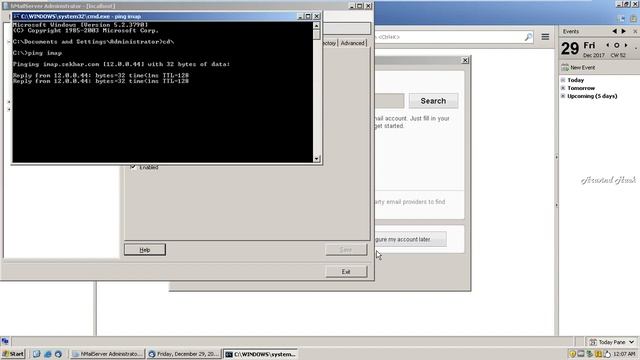The width and height of the screenshot is (640, 360).
Task: Switch to hMailServer Administrator taskbar button
Action: [108, 354]
